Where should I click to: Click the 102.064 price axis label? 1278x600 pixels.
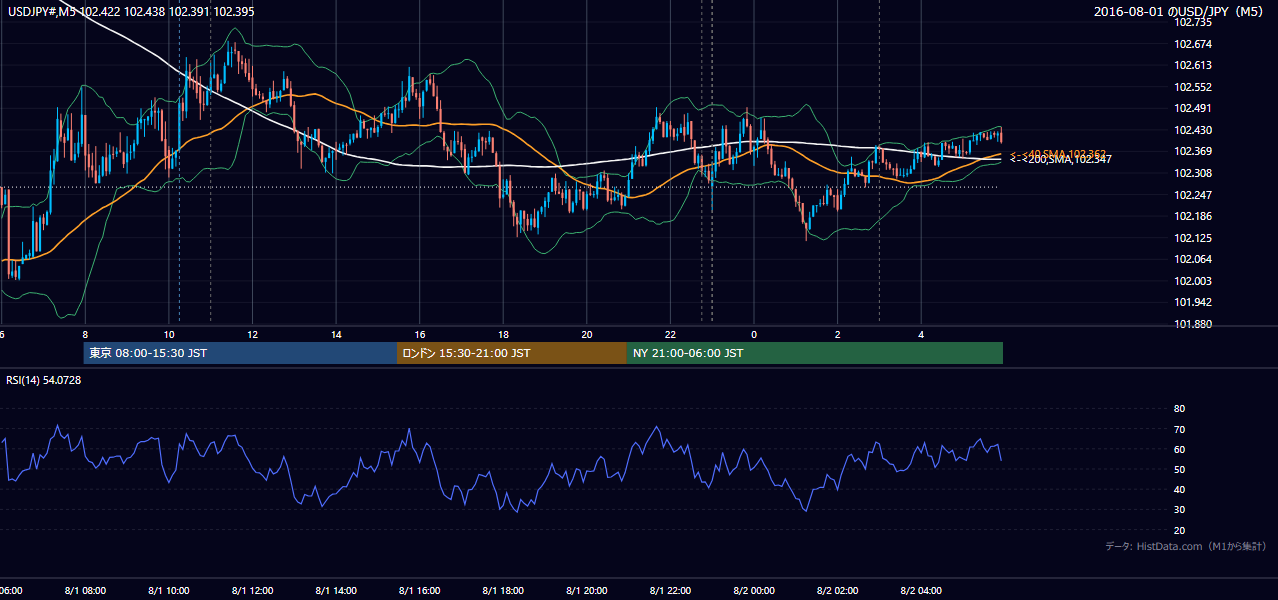pos(1194,259)
